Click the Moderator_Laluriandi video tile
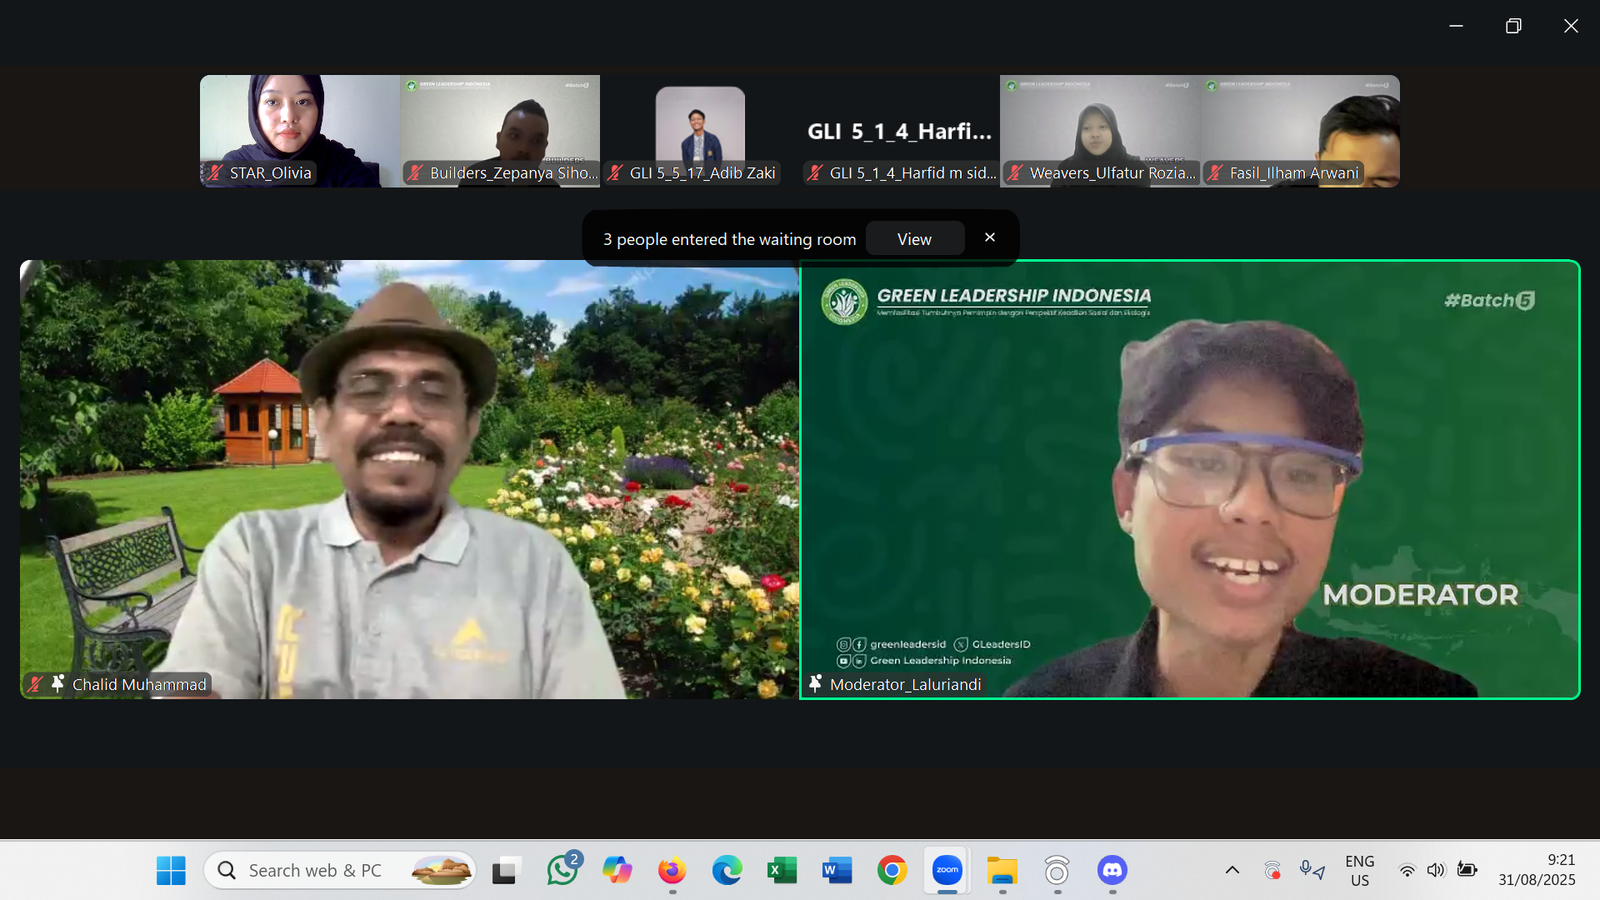The image size is (1600, 900). click(1190, 480)
